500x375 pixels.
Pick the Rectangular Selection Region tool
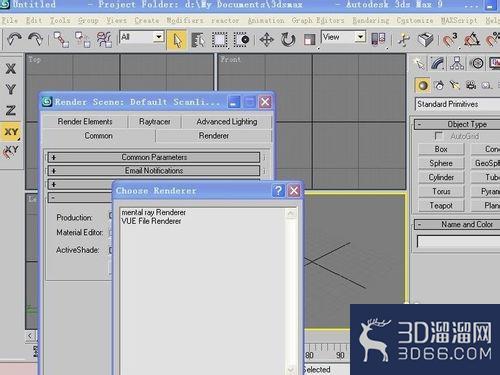point(219,40)
